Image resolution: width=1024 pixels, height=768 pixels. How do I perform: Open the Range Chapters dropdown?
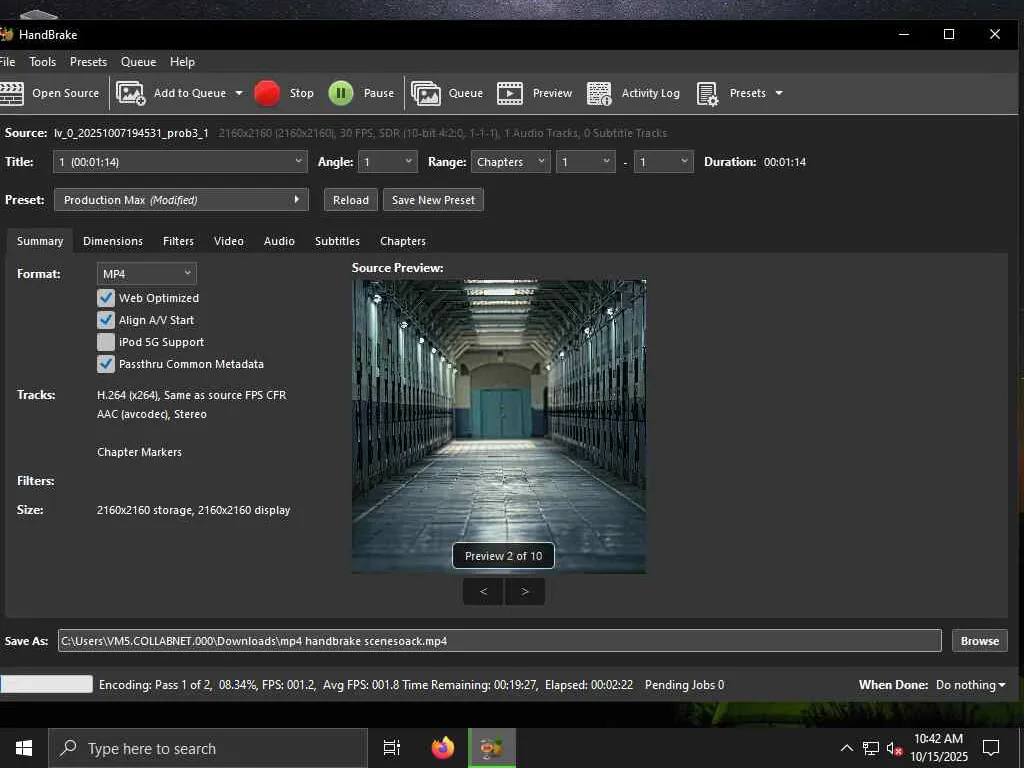coord(510,162)
